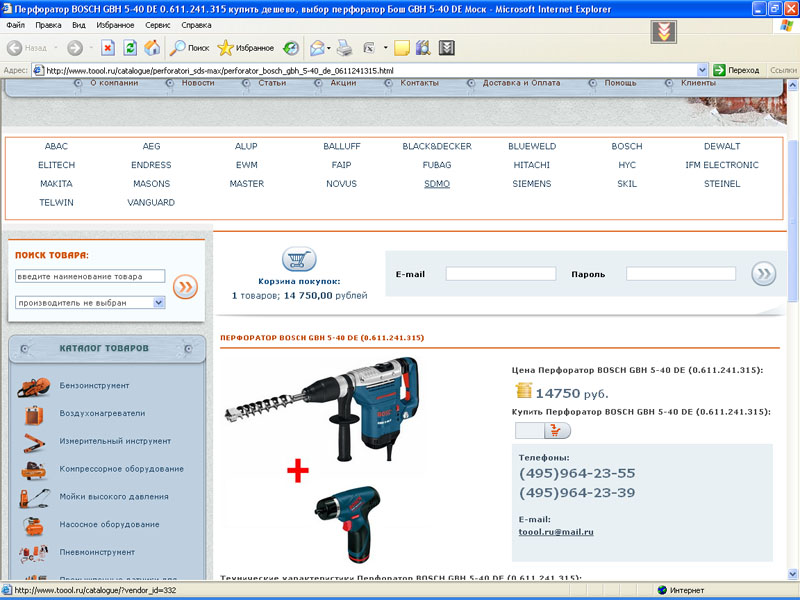Stop loading the page with the red X icon

[x=108, y=48]
